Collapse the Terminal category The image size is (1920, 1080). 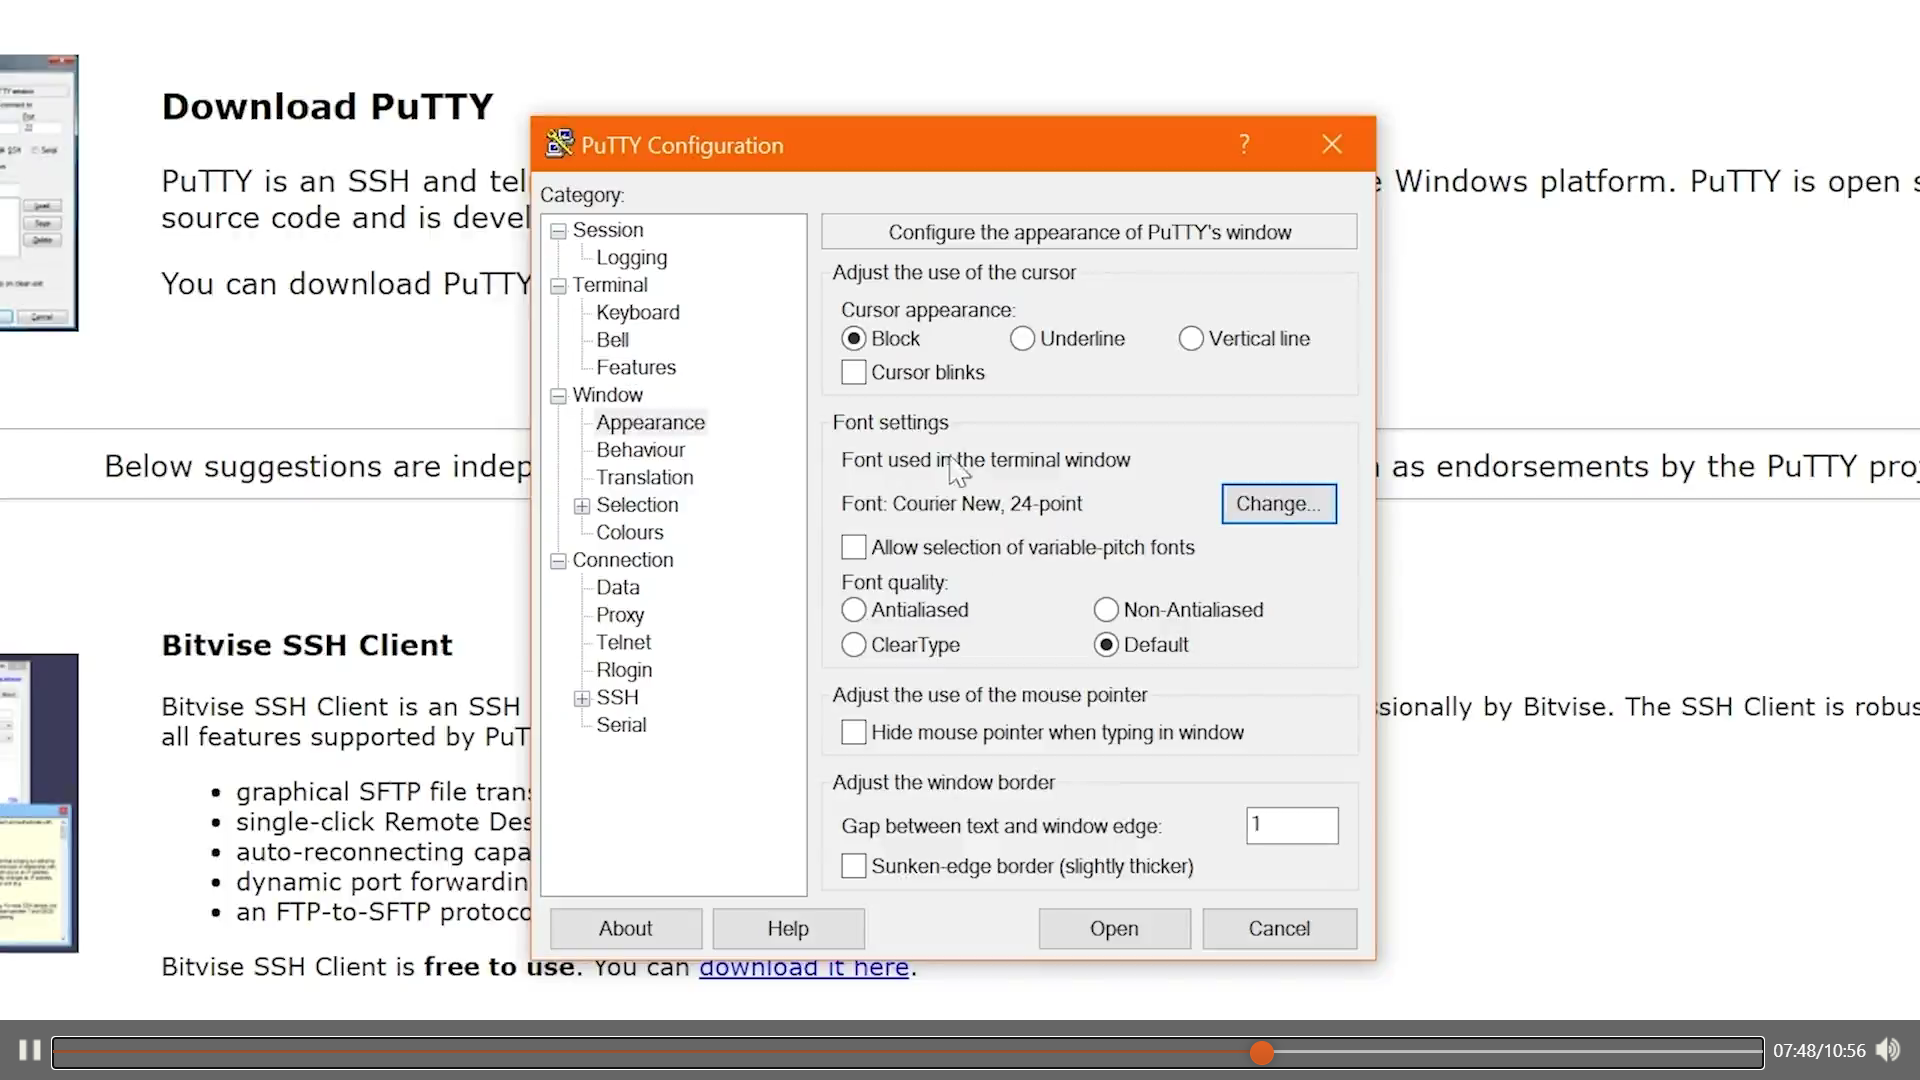pos(558,286)
